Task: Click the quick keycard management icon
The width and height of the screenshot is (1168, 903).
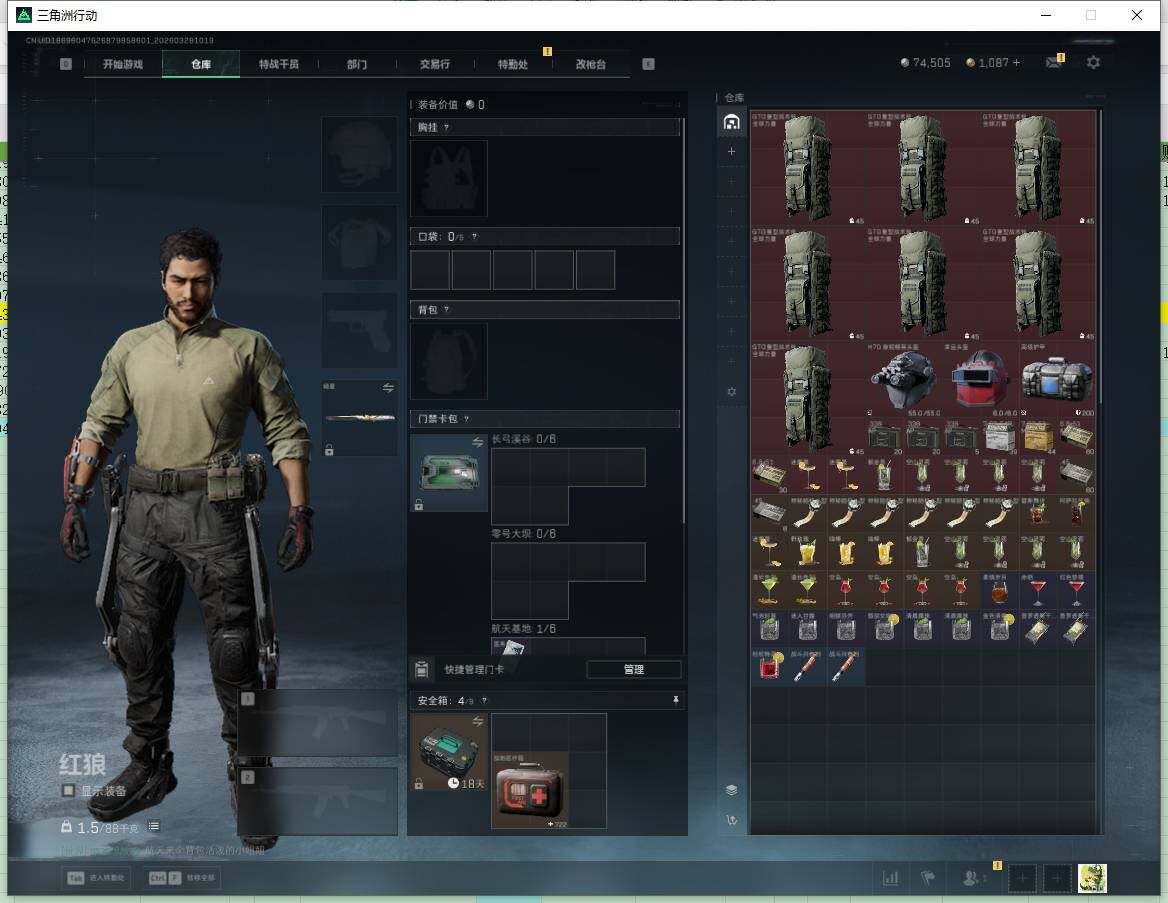Action: click(422, 669)
